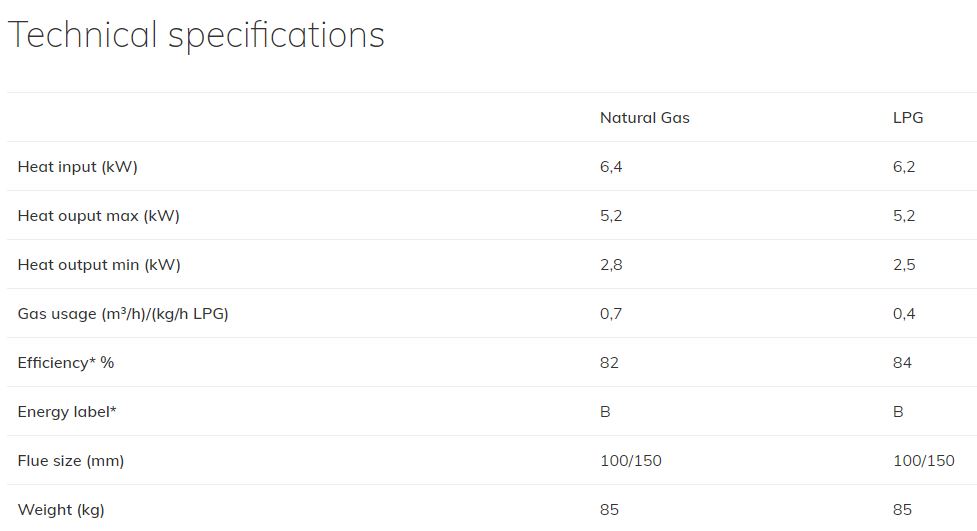Select the Natural Gas column header

[644, 118]
